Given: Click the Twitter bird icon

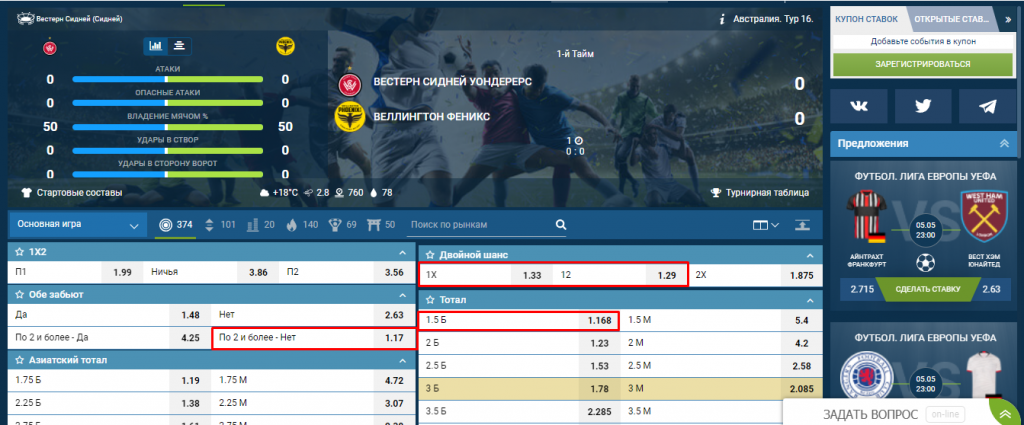Looking at the screenshot, I should [x=923, y=106].
